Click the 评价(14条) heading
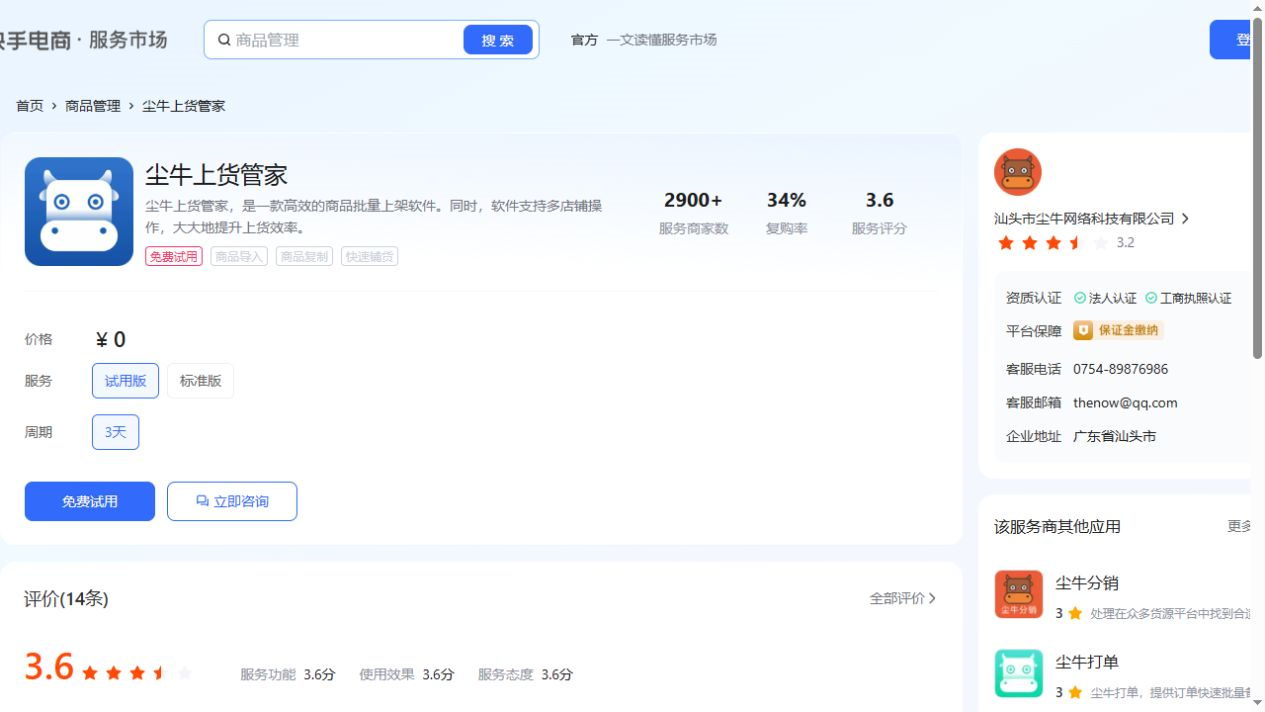Viewport: 1265px width, 712px height. pos(66,599)
